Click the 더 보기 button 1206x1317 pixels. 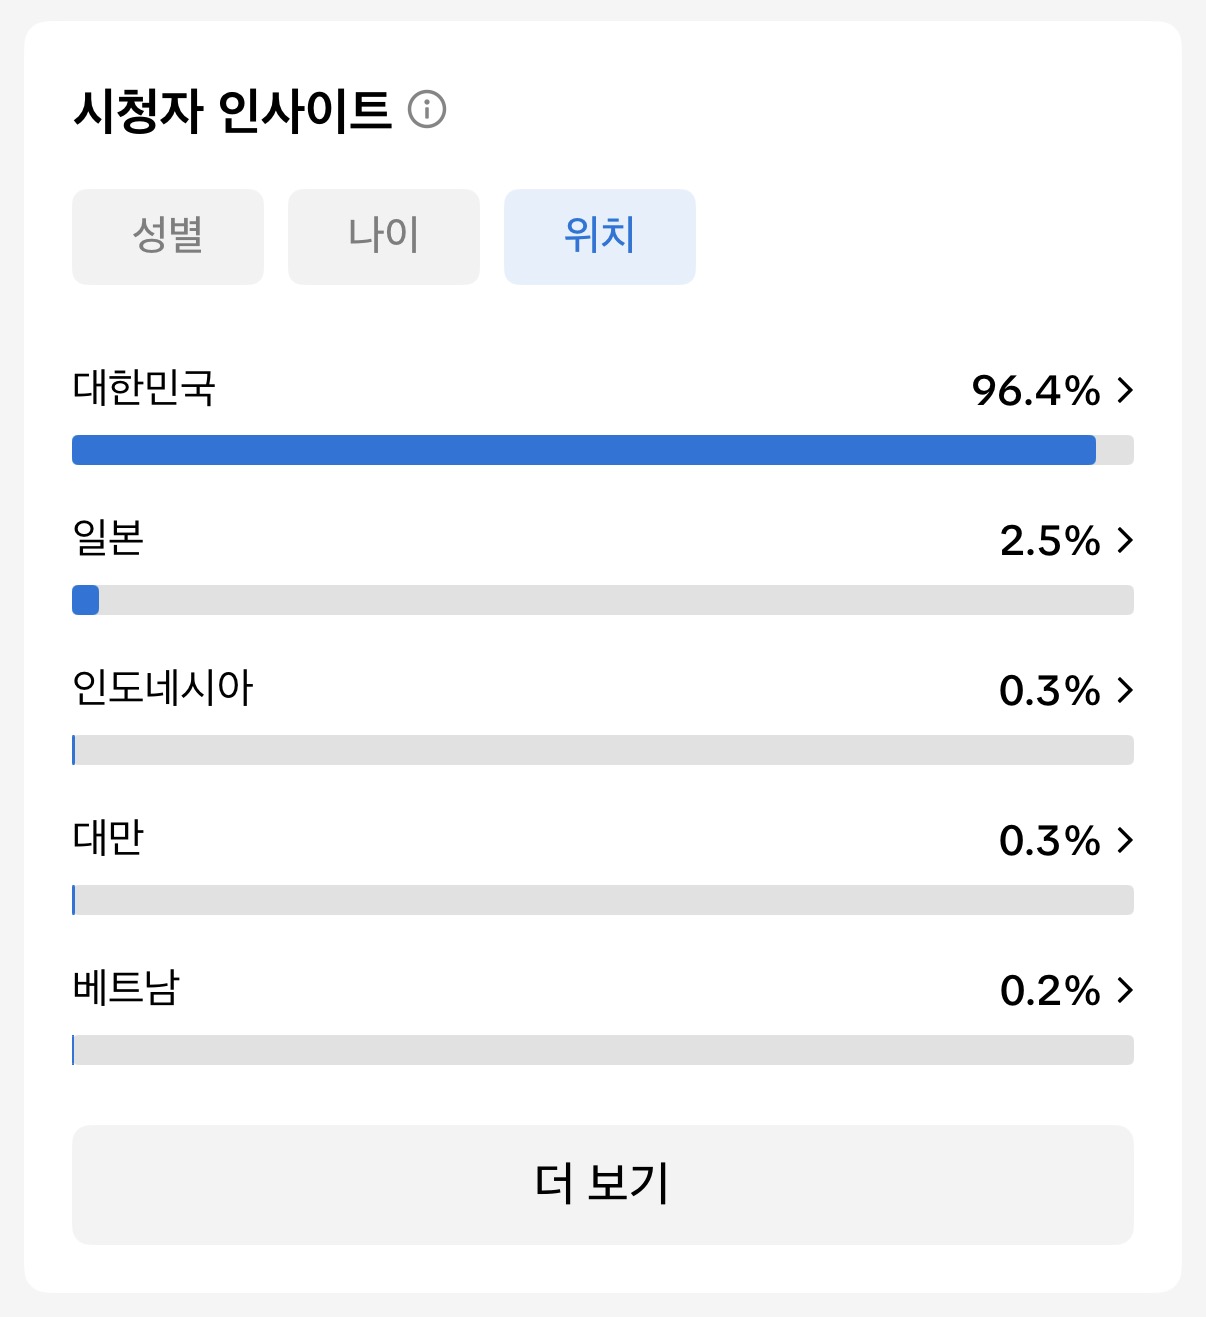coord(603,1185)
